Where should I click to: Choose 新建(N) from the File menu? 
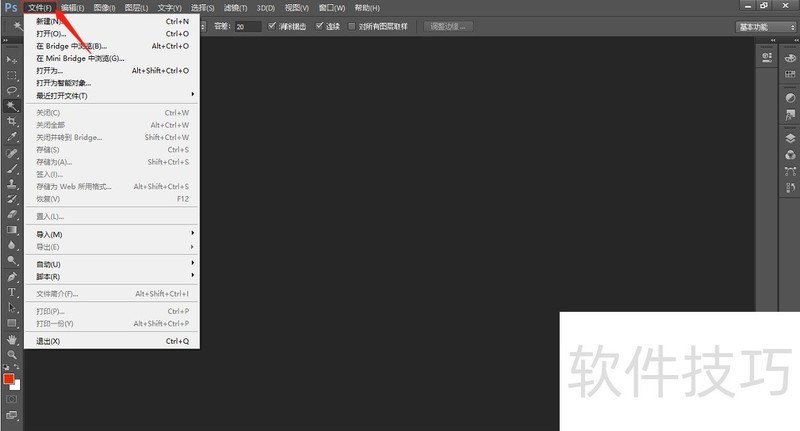click(x=111, y=21)
